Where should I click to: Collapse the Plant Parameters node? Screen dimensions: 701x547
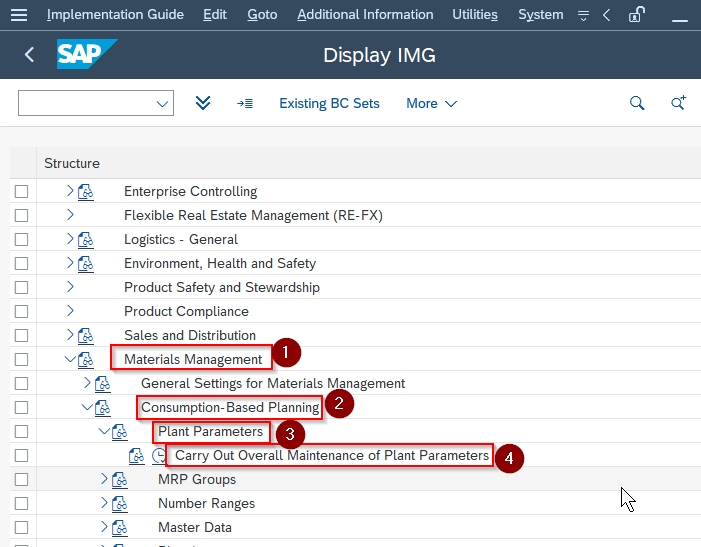pos(104,431)
